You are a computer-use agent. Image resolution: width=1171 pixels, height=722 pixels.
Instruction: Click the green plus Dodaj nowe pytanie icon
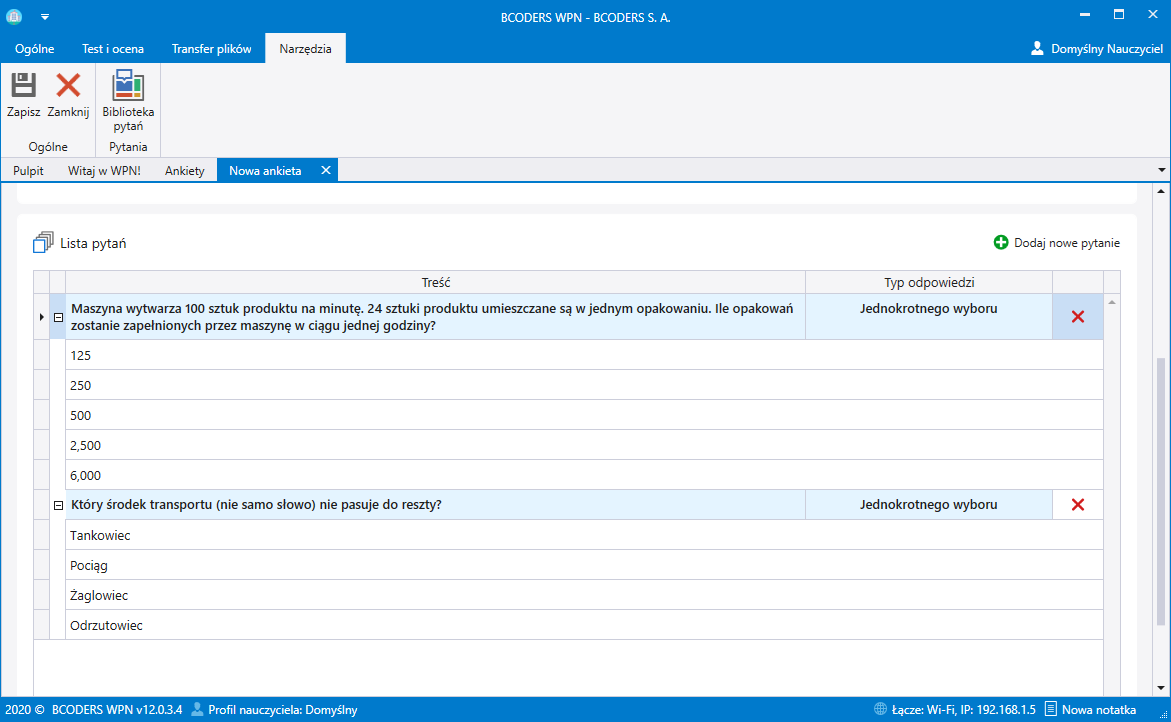pyautogui.click(x=1001, y=243)
